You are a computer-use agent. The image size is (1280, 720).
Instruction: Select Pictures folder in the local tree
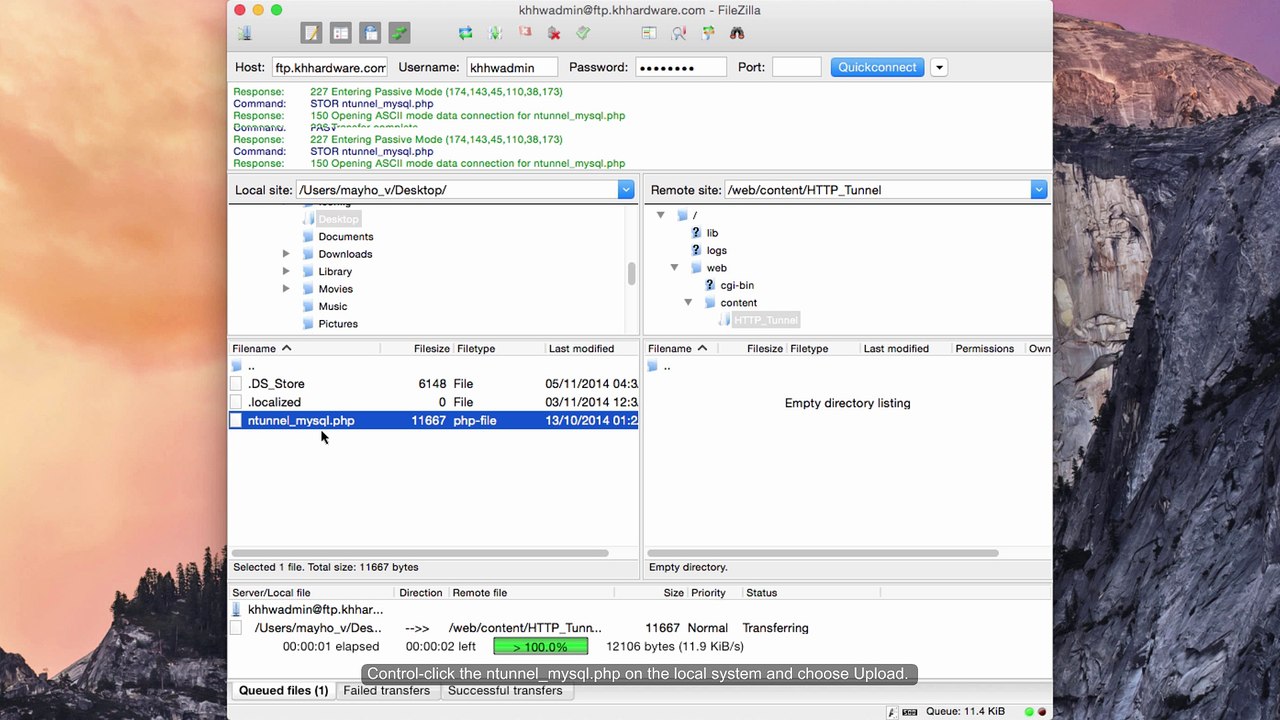point(338,324)
